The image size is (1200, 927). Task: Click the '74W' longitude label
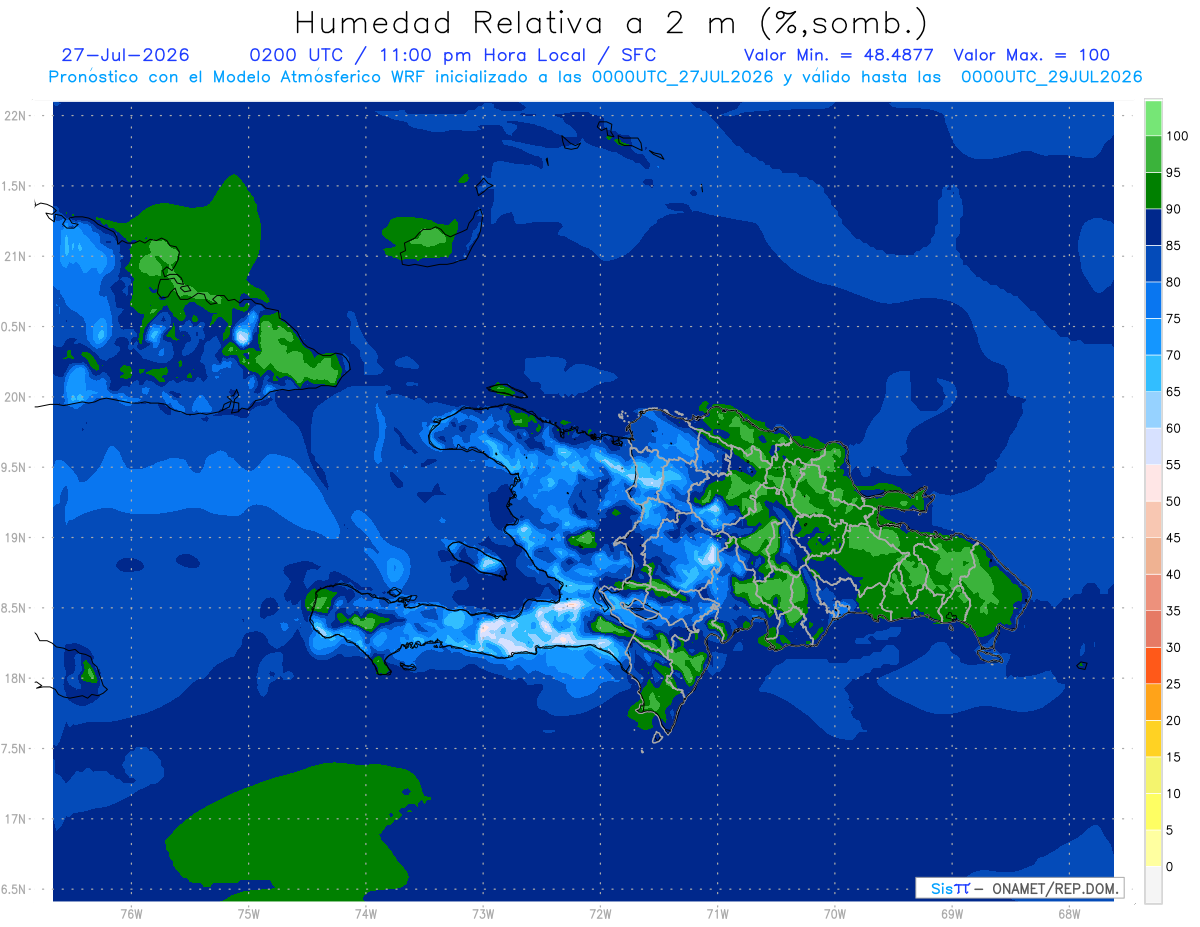click(x=366, y=914)
